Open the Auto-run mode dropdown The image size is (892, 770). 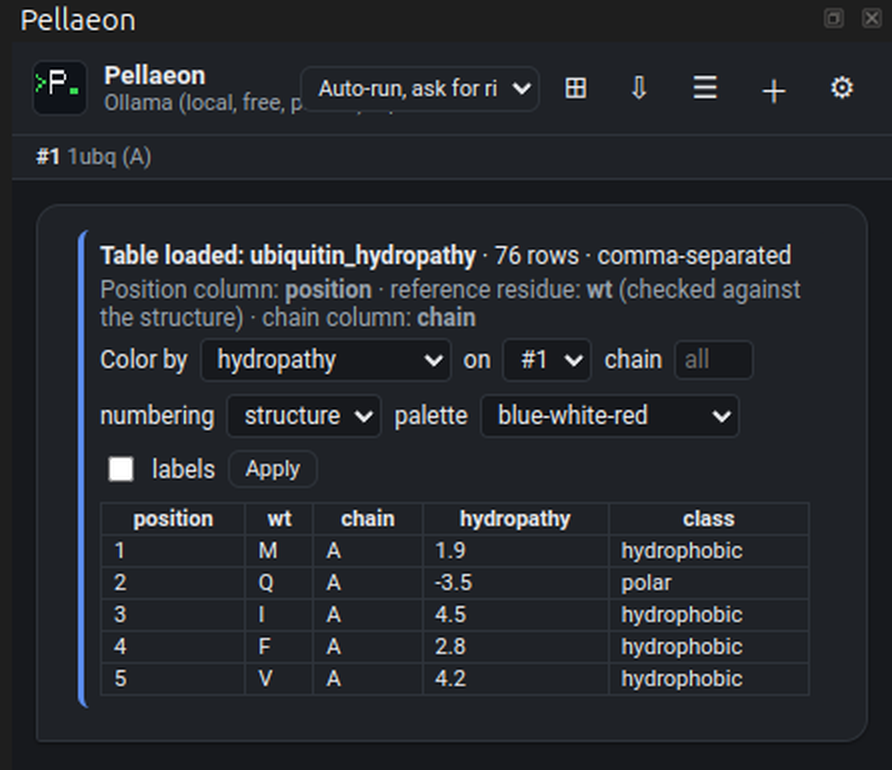click(x=420, y=89)
